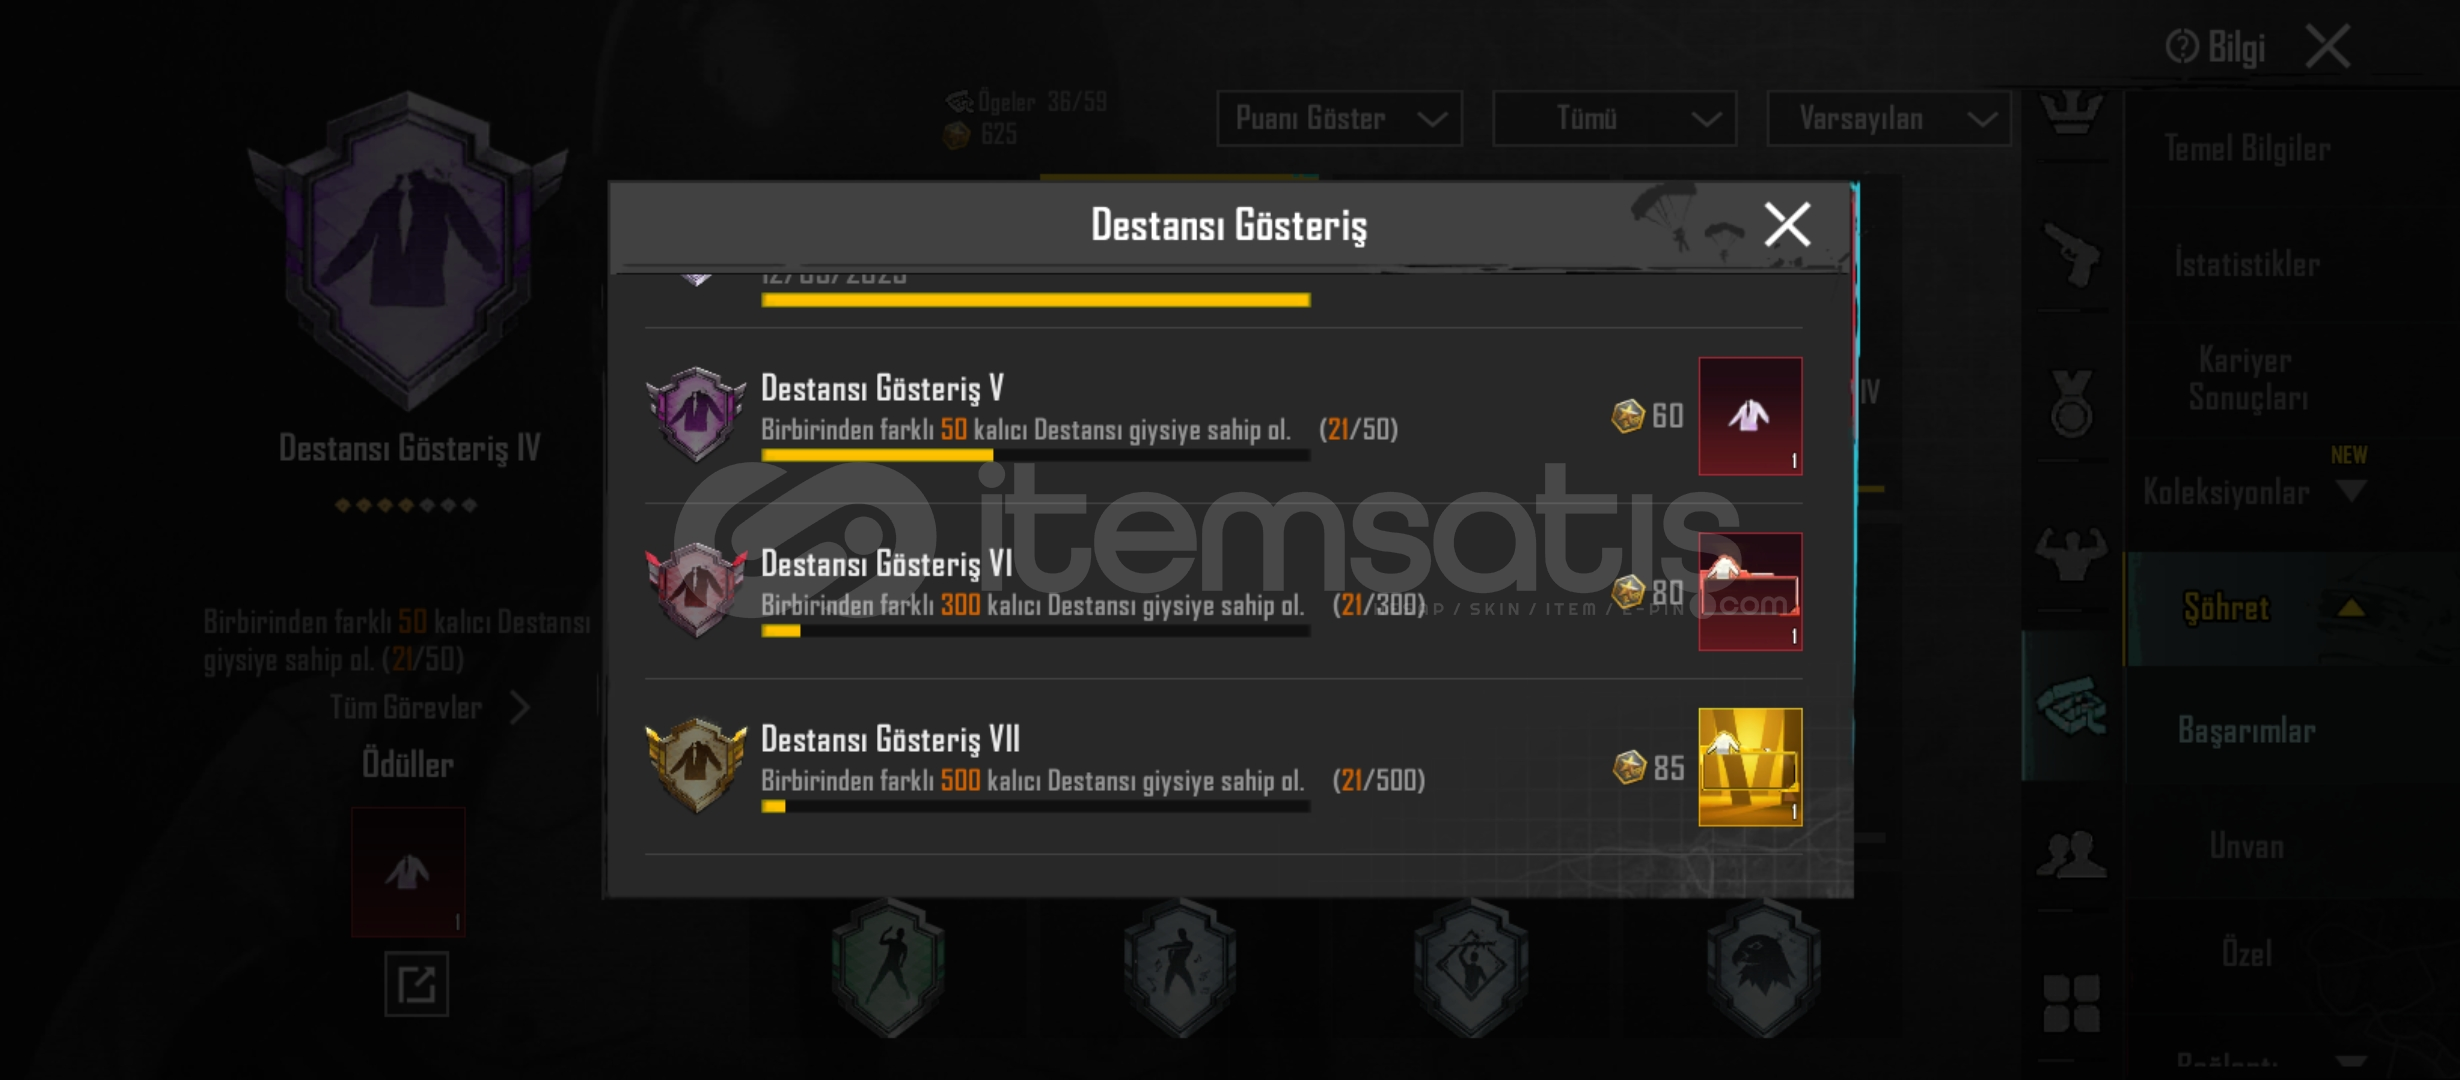Click the medal icon in the sidebar
This screenshot has width=2460, height=1080.
point(2071,403)
